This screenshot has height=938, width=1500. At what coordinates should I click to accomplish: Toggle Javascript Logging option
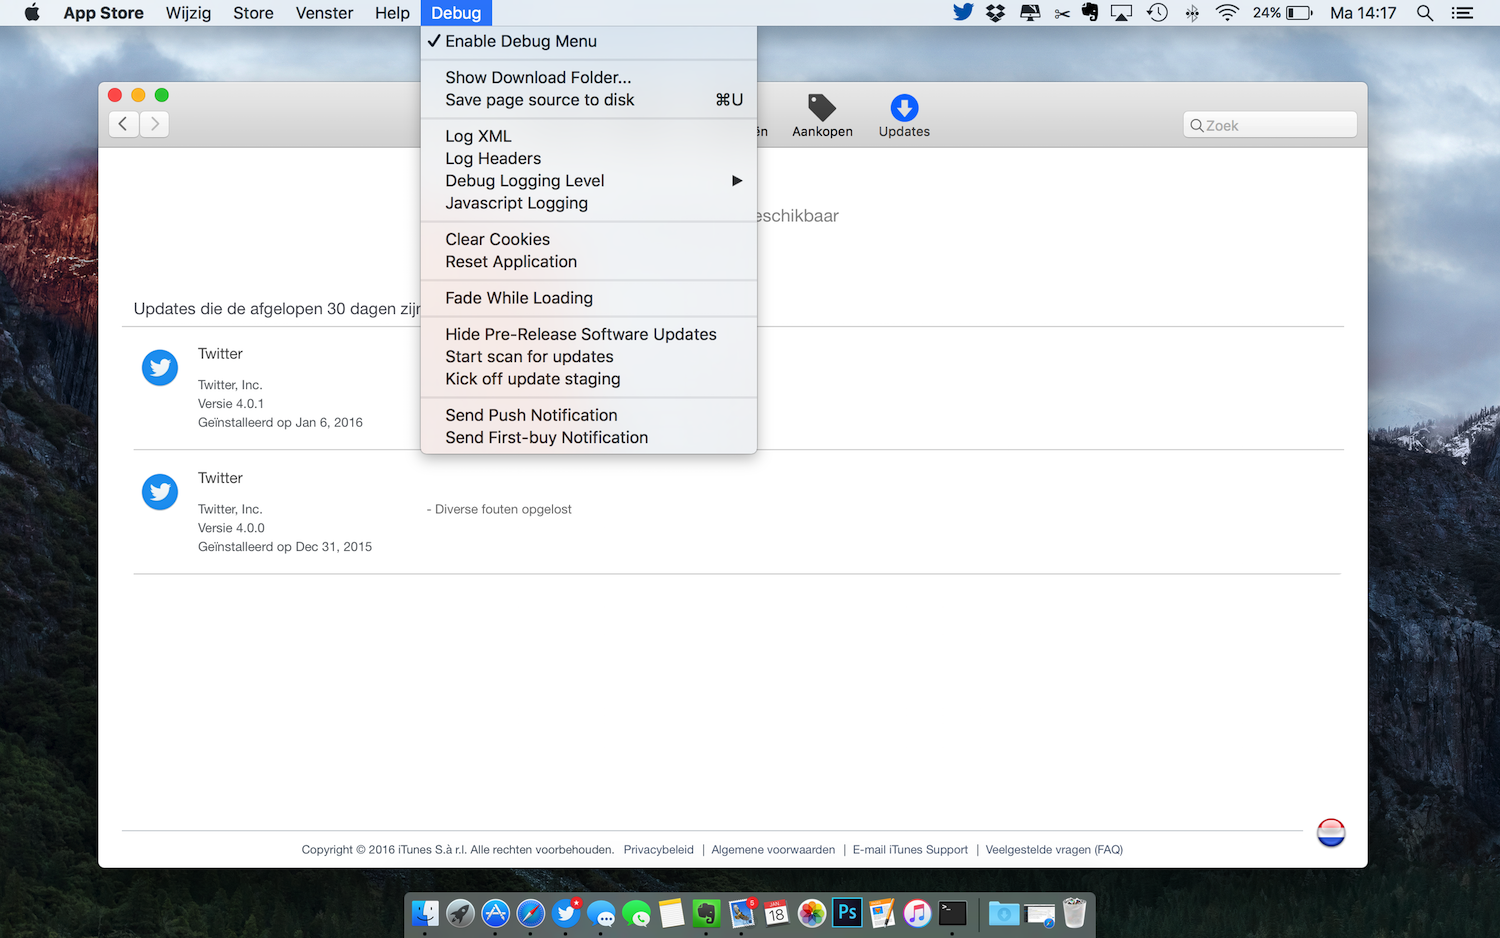[x=589, y=203]
